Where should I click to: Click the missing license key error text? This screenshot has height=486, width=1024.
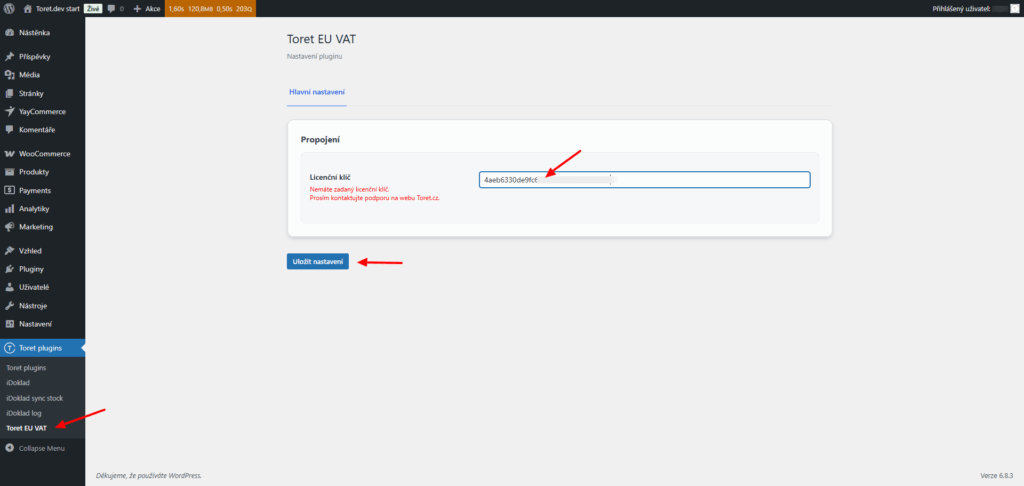(x=349, y=189)
